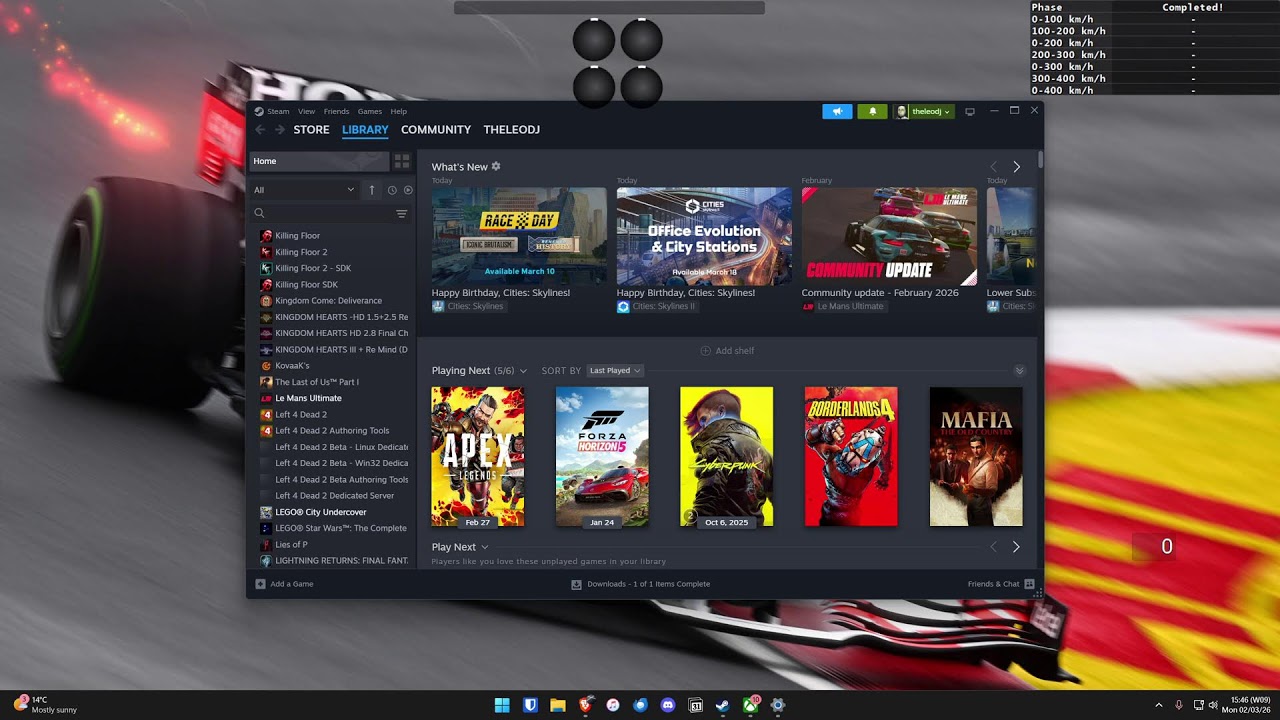Open the View menu
Screen dimensions: 1280x720
(306, 111)
